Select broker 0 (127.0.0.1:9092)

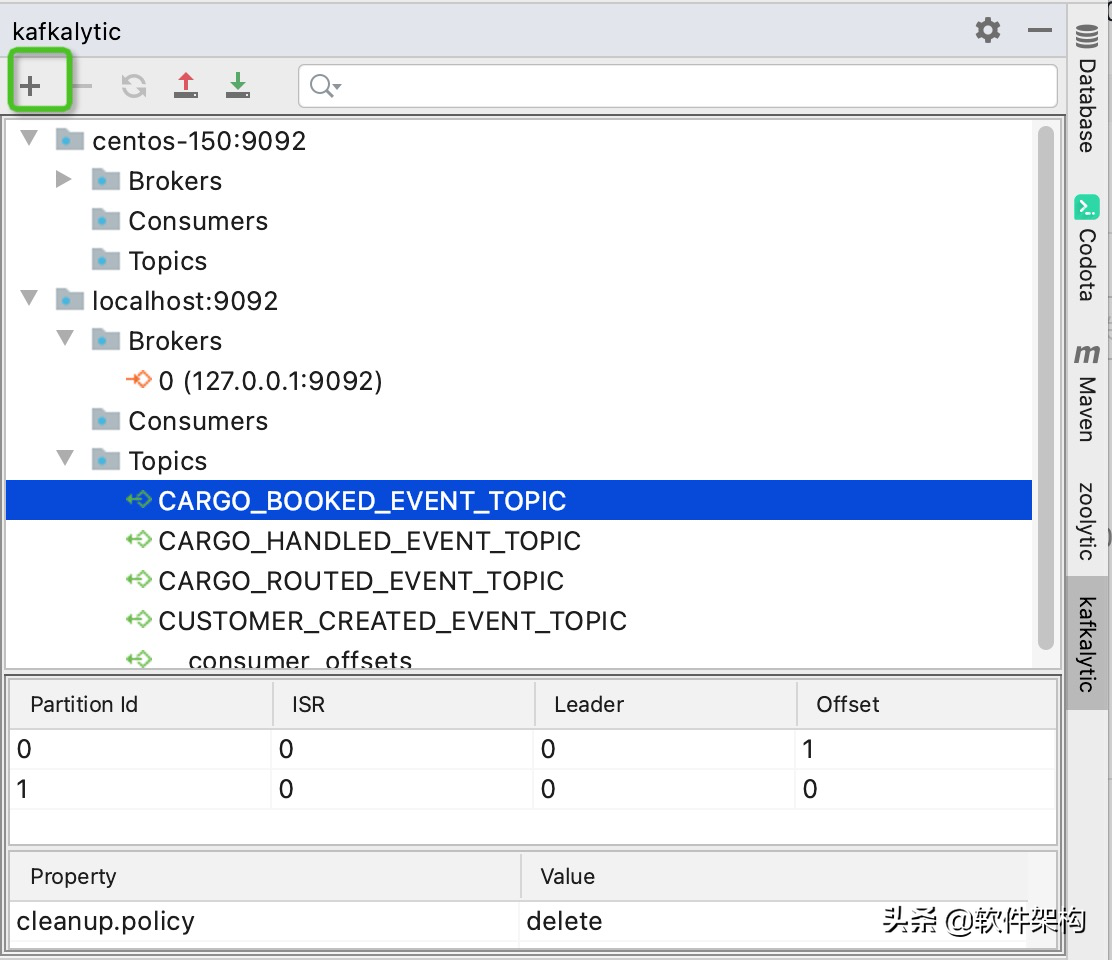[270, 381]
